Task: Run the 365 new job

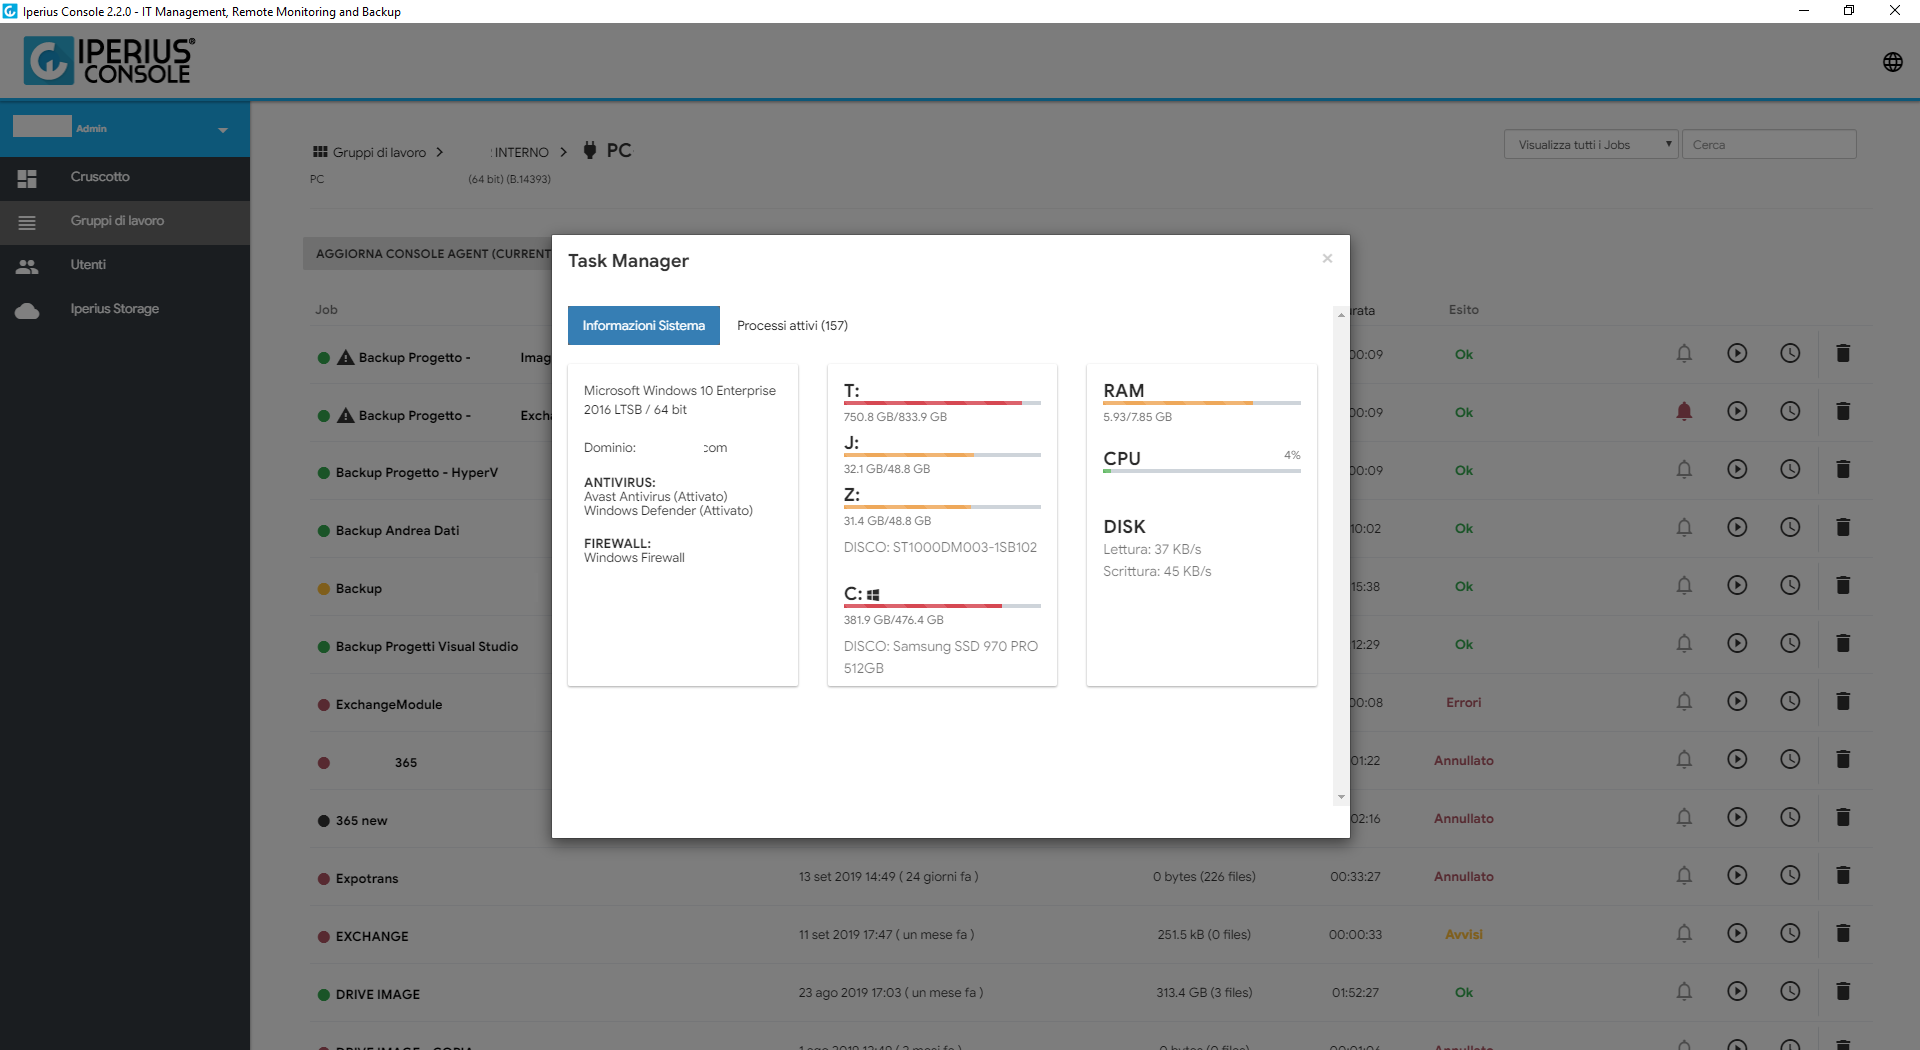Action: tap(1737, 817)
